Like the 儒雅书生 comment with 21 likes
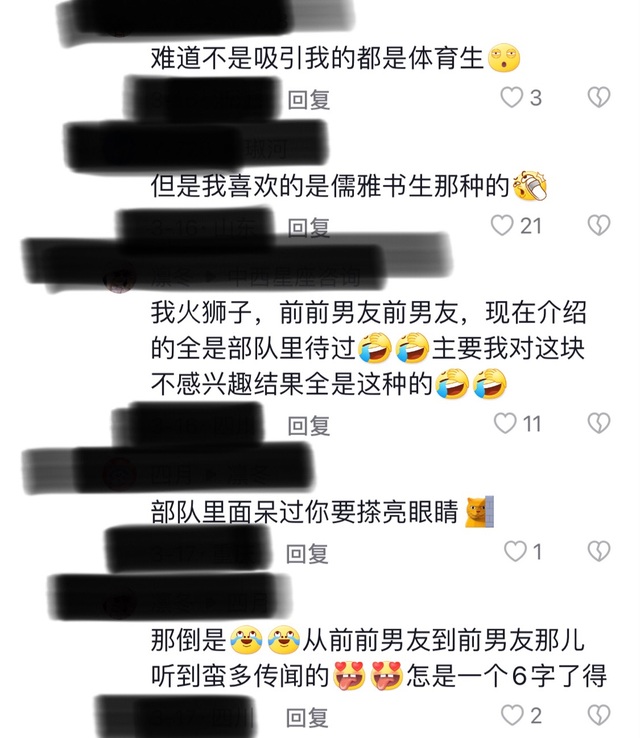 (502, 225)
